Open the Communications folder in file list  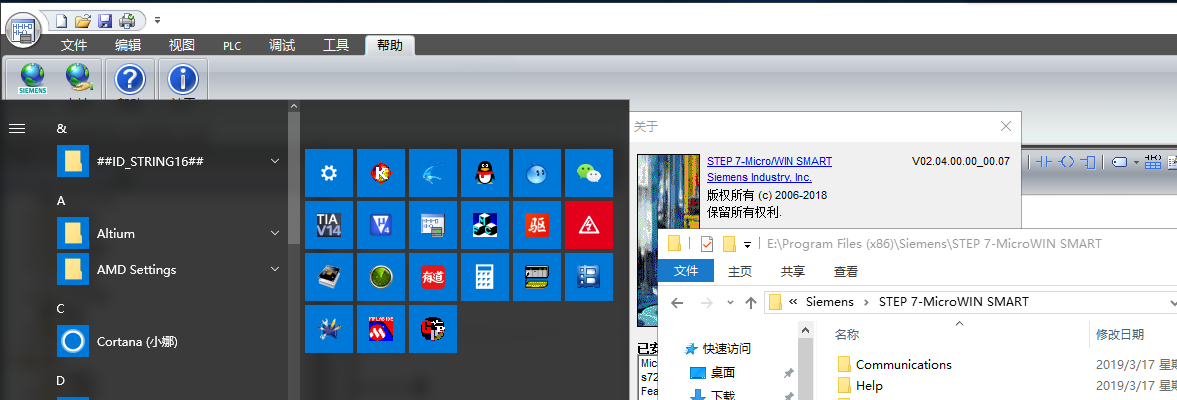tap(903, 364)
